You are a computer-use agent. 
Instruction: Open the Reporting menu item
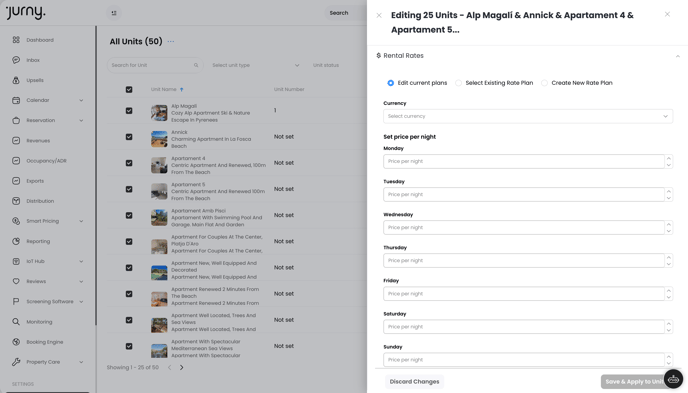click(x=38, y=241)
